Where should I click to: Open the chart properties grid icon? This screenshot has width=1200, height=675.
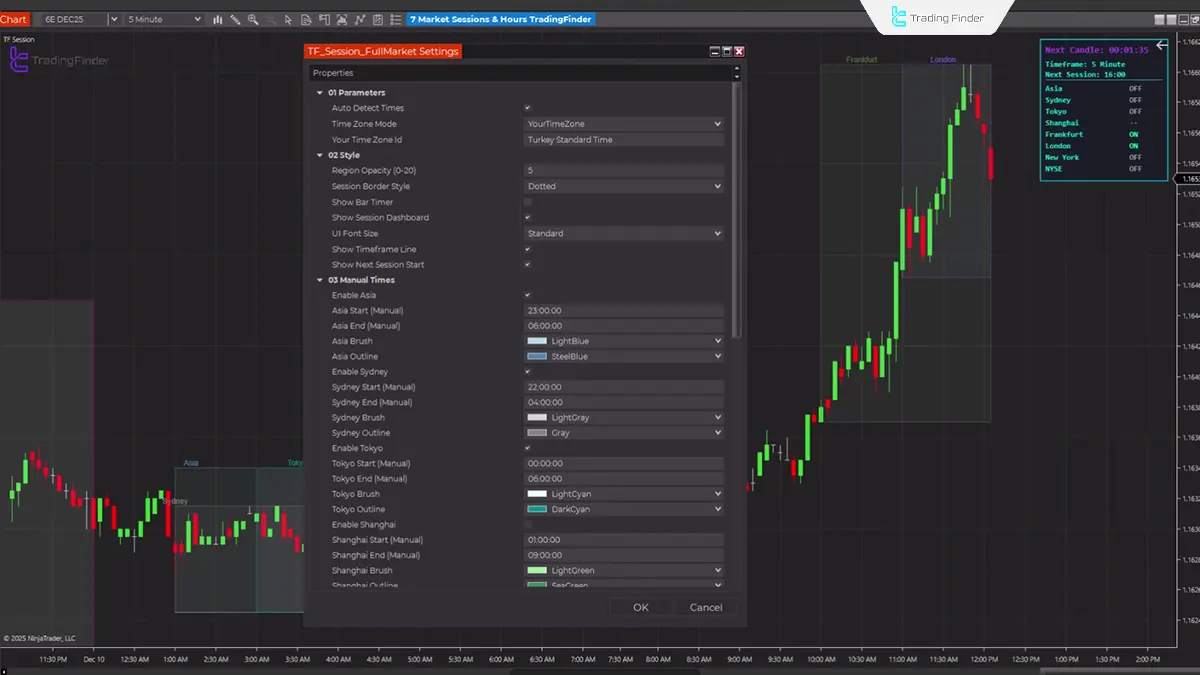[x=377, y=19]
